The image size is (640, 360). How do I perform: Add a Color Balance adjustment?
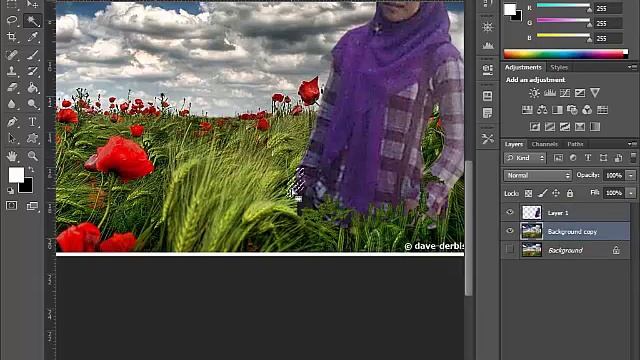tap(542, 110)
